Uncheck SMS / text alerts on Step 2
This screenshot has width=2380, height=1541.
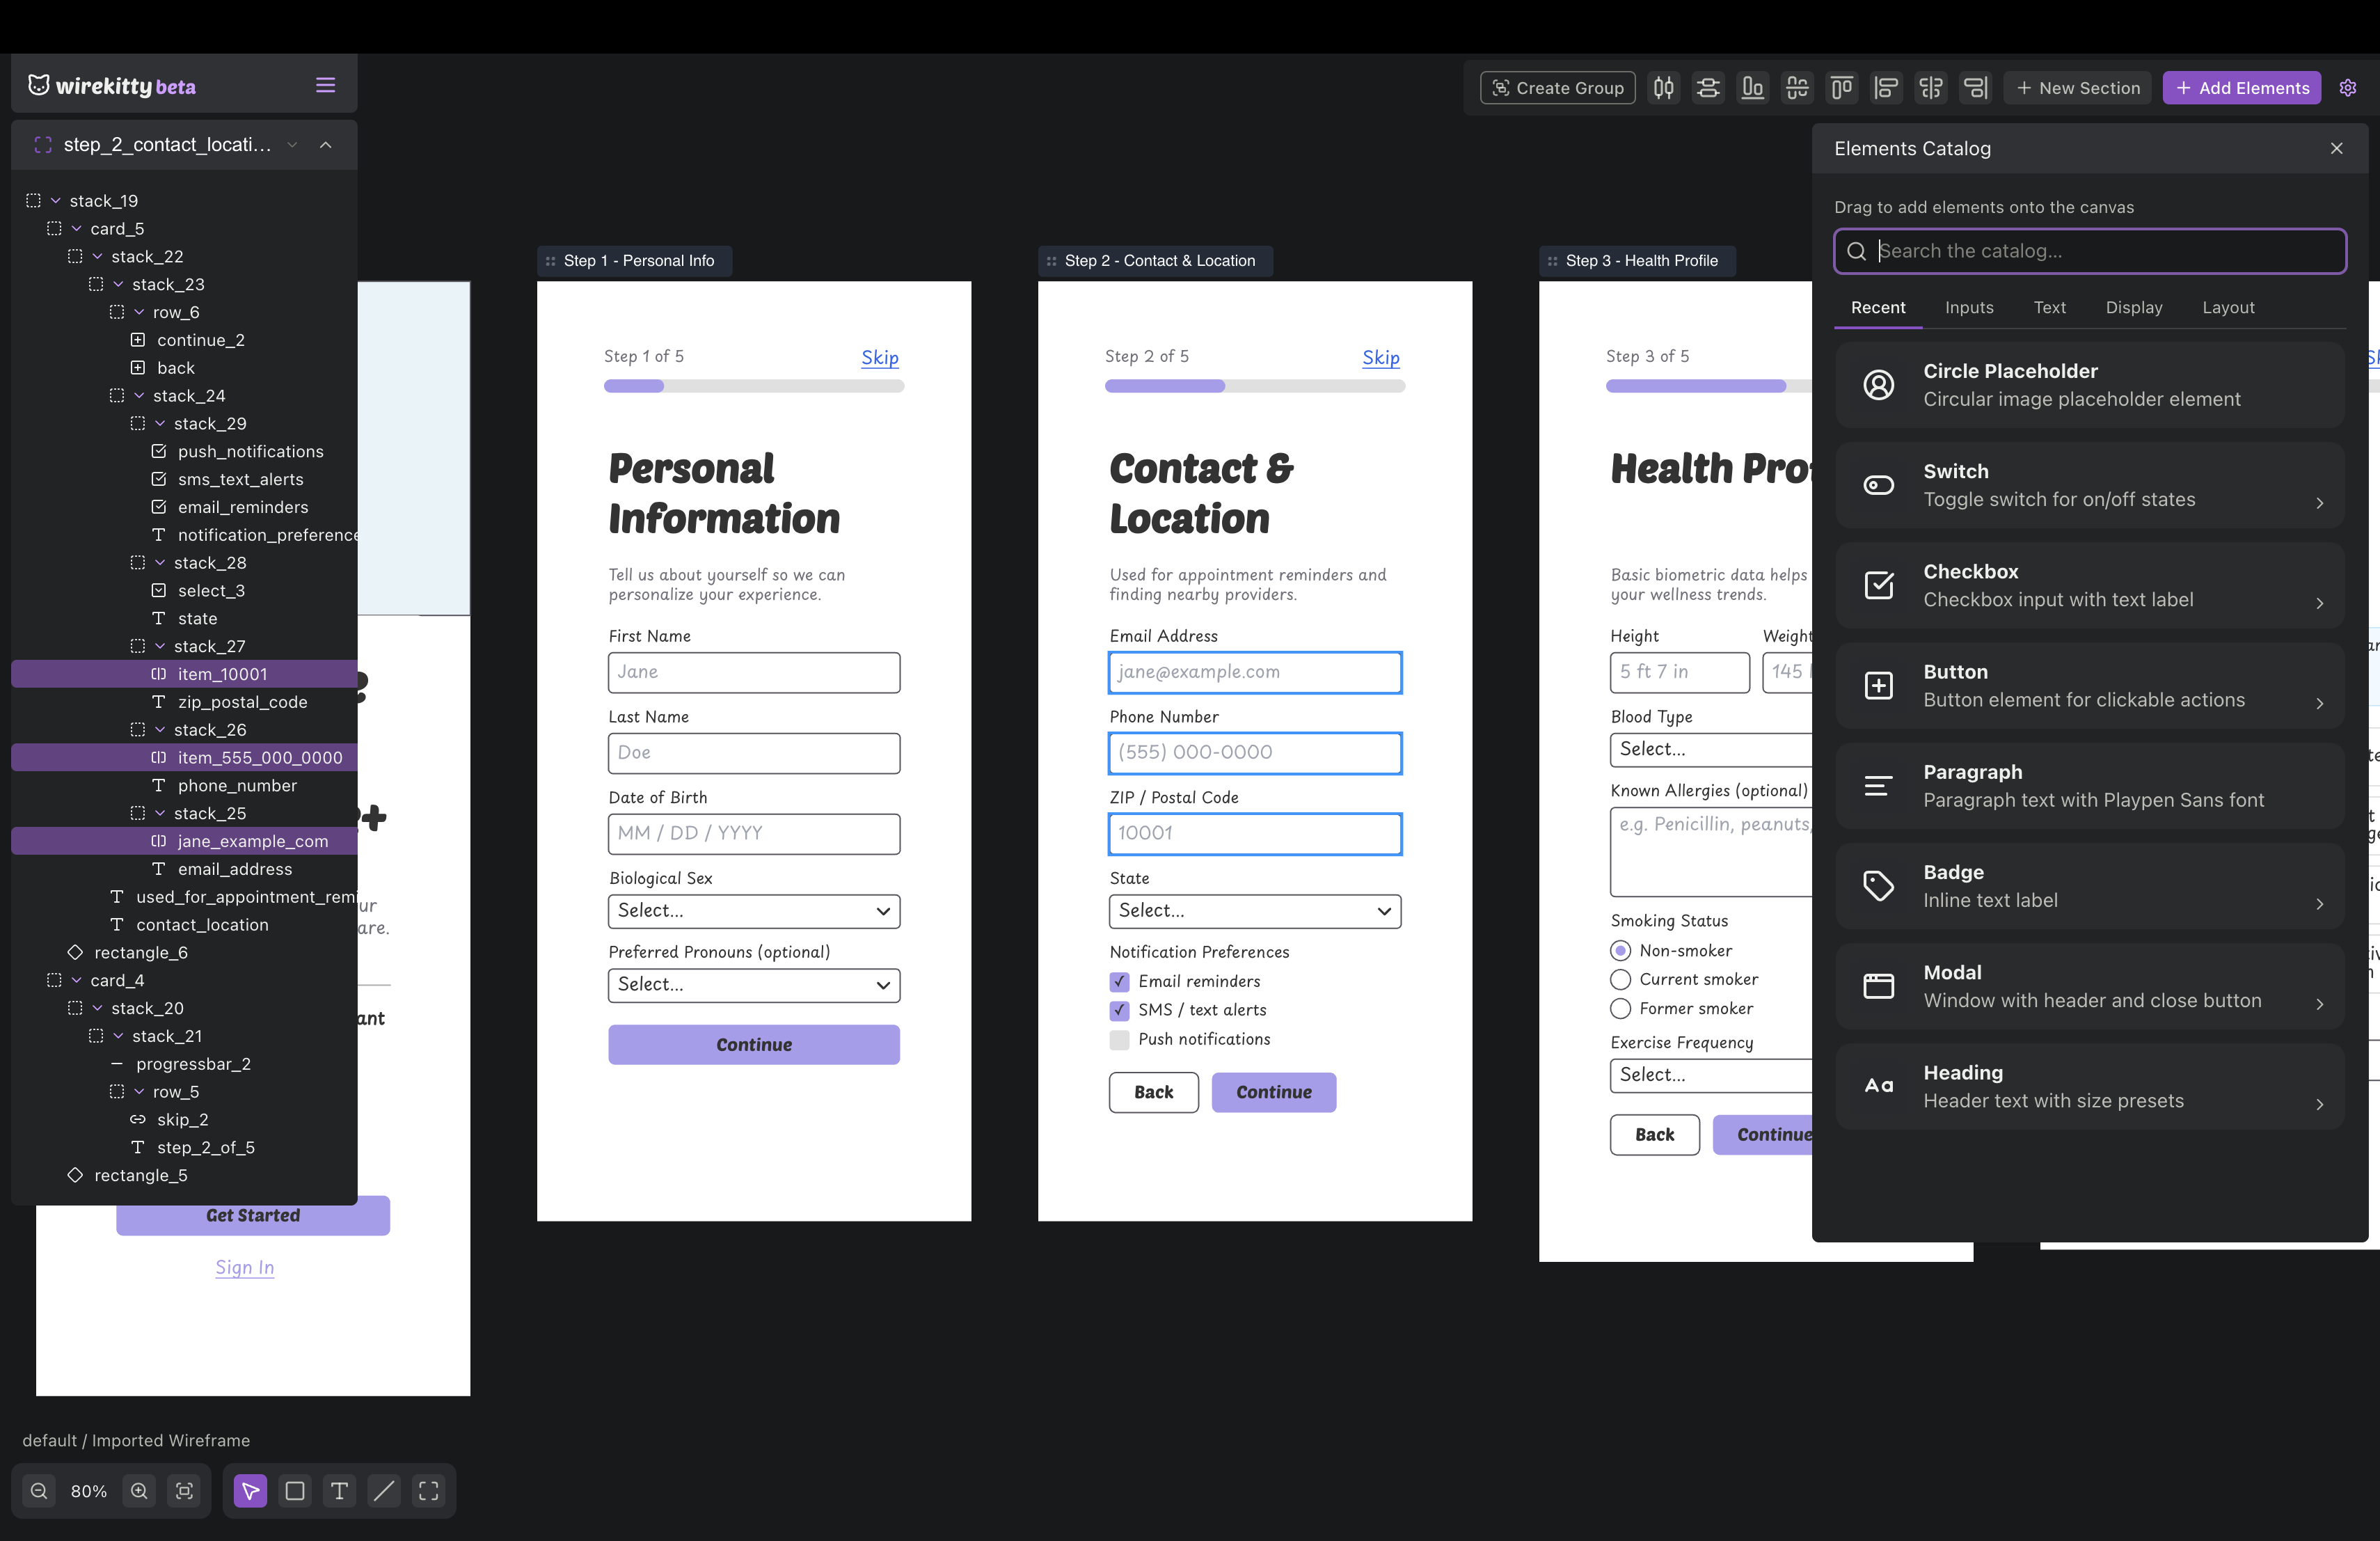1118,1011
